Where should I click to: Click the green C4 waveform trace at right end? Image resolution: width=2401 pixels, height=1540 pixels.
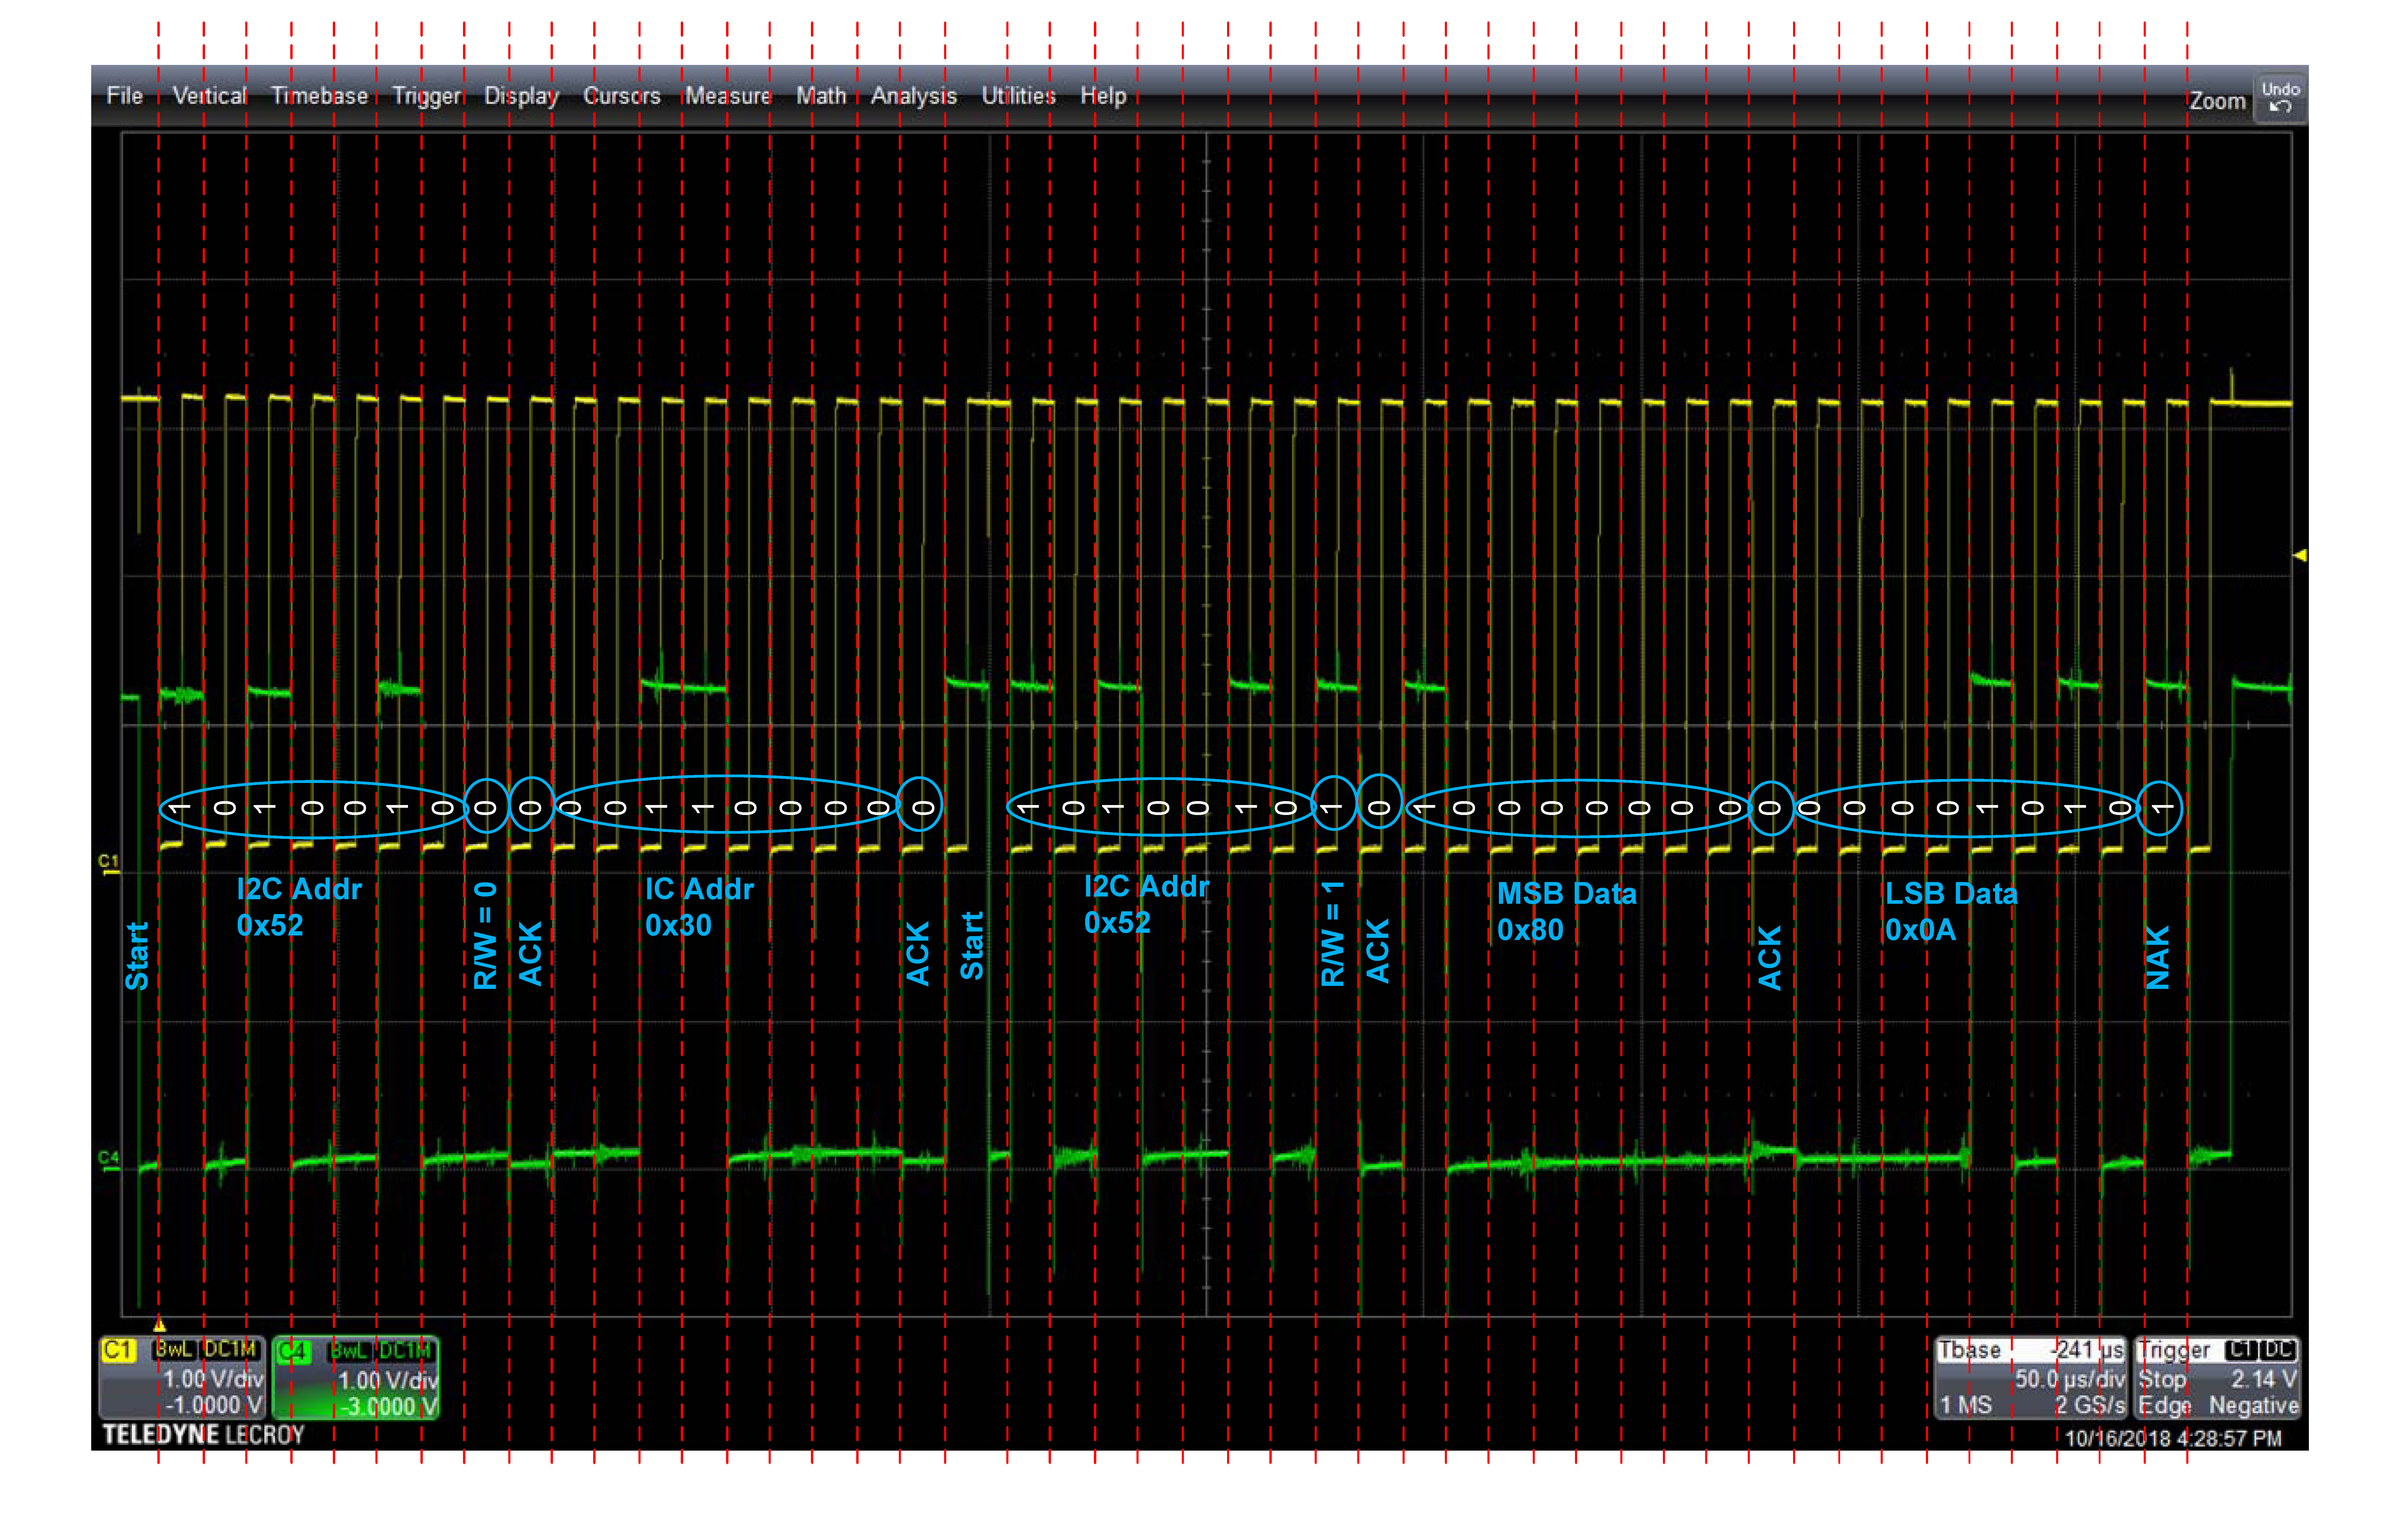coord(2262,686)
